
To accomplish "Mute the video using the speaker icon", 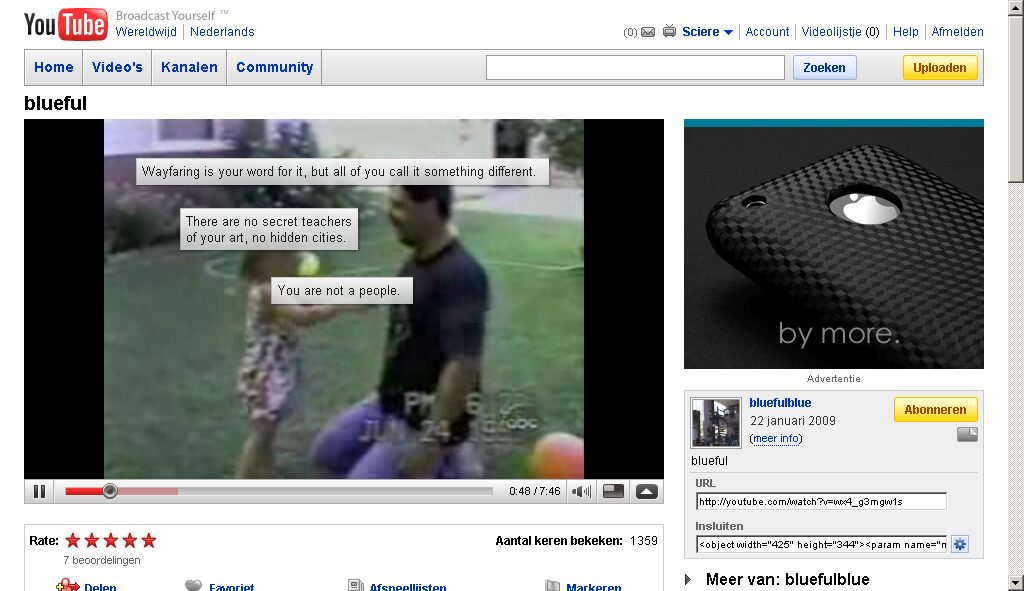I will click(x=581, y=491).
